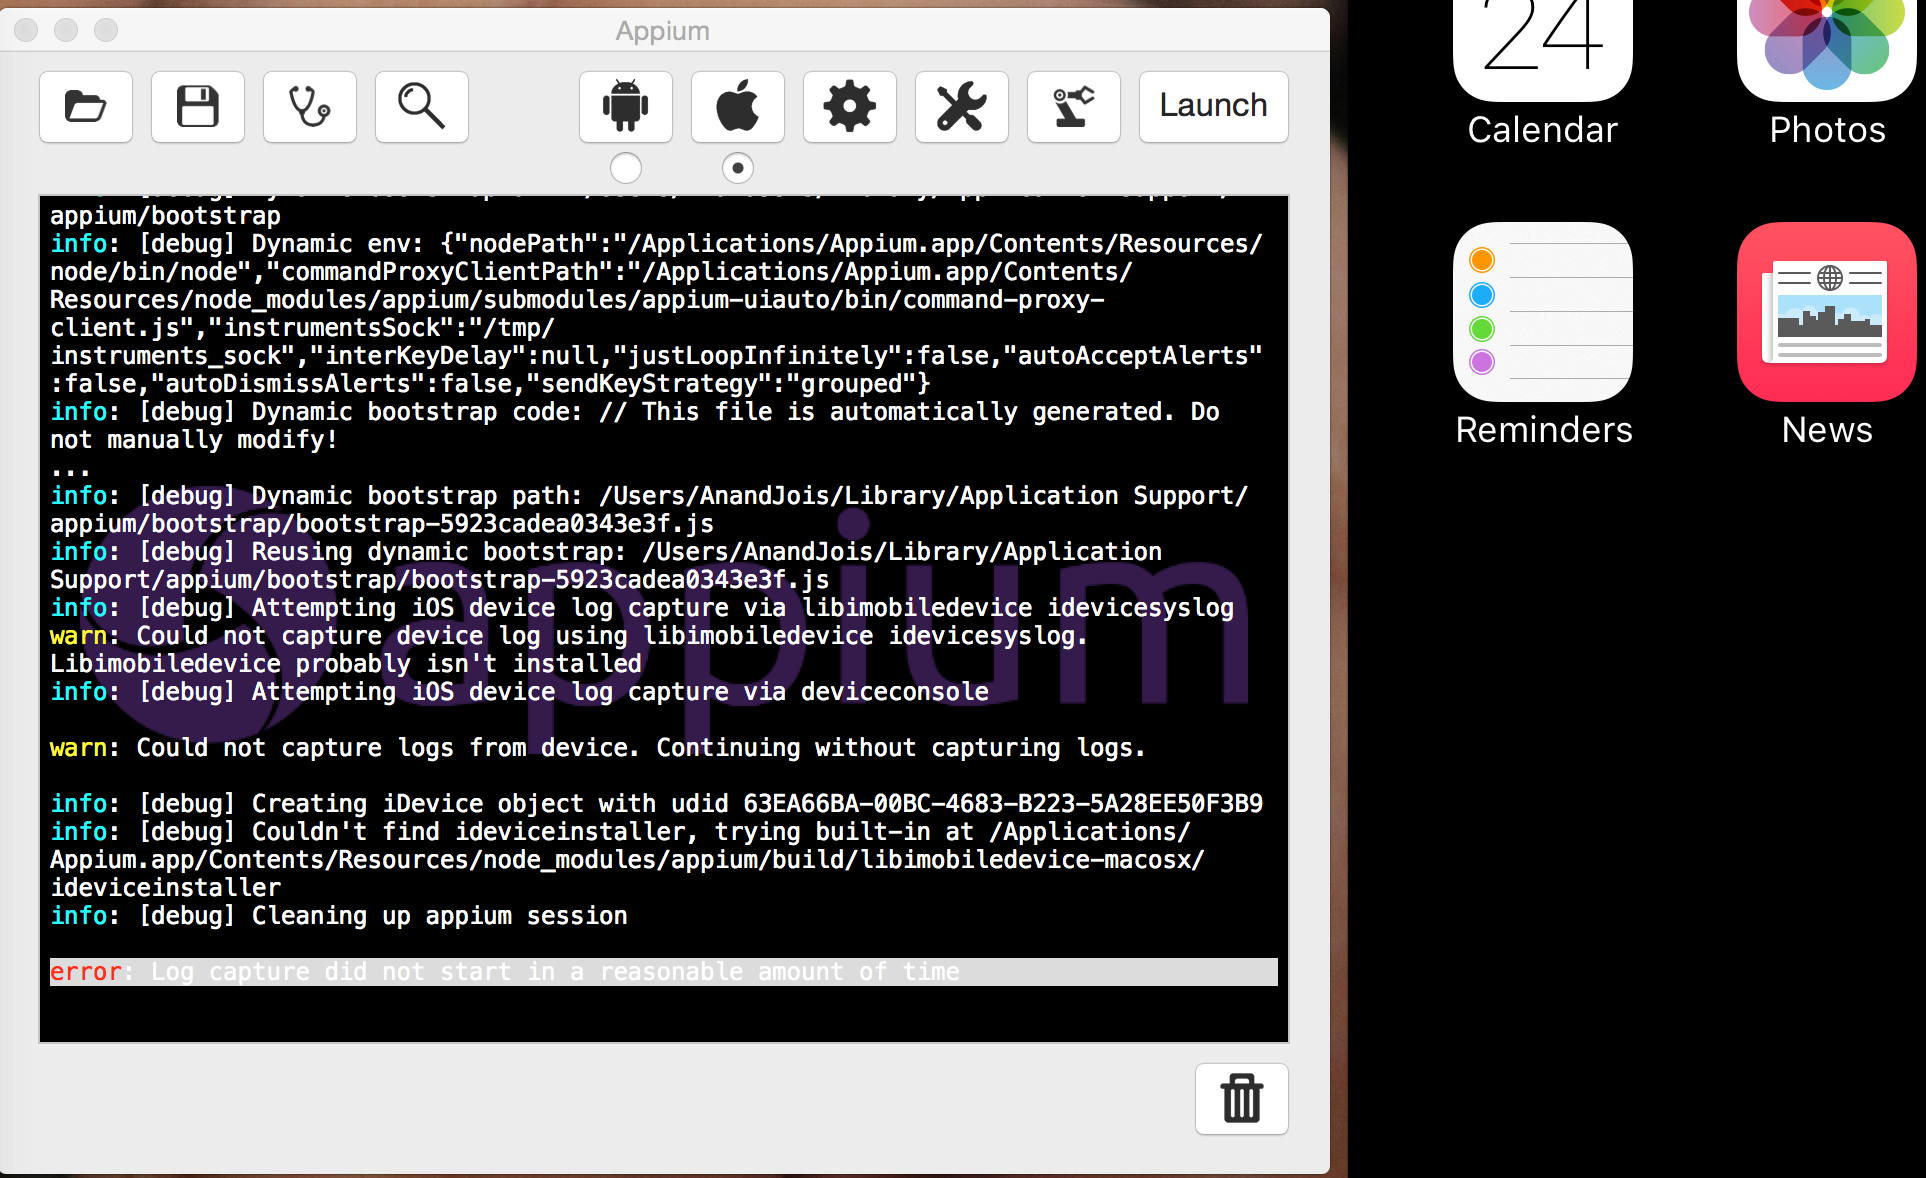This screenshot has width=1926, height=1178.
Task: Click warn line about capturing logs from device
Action: [597, 748]
